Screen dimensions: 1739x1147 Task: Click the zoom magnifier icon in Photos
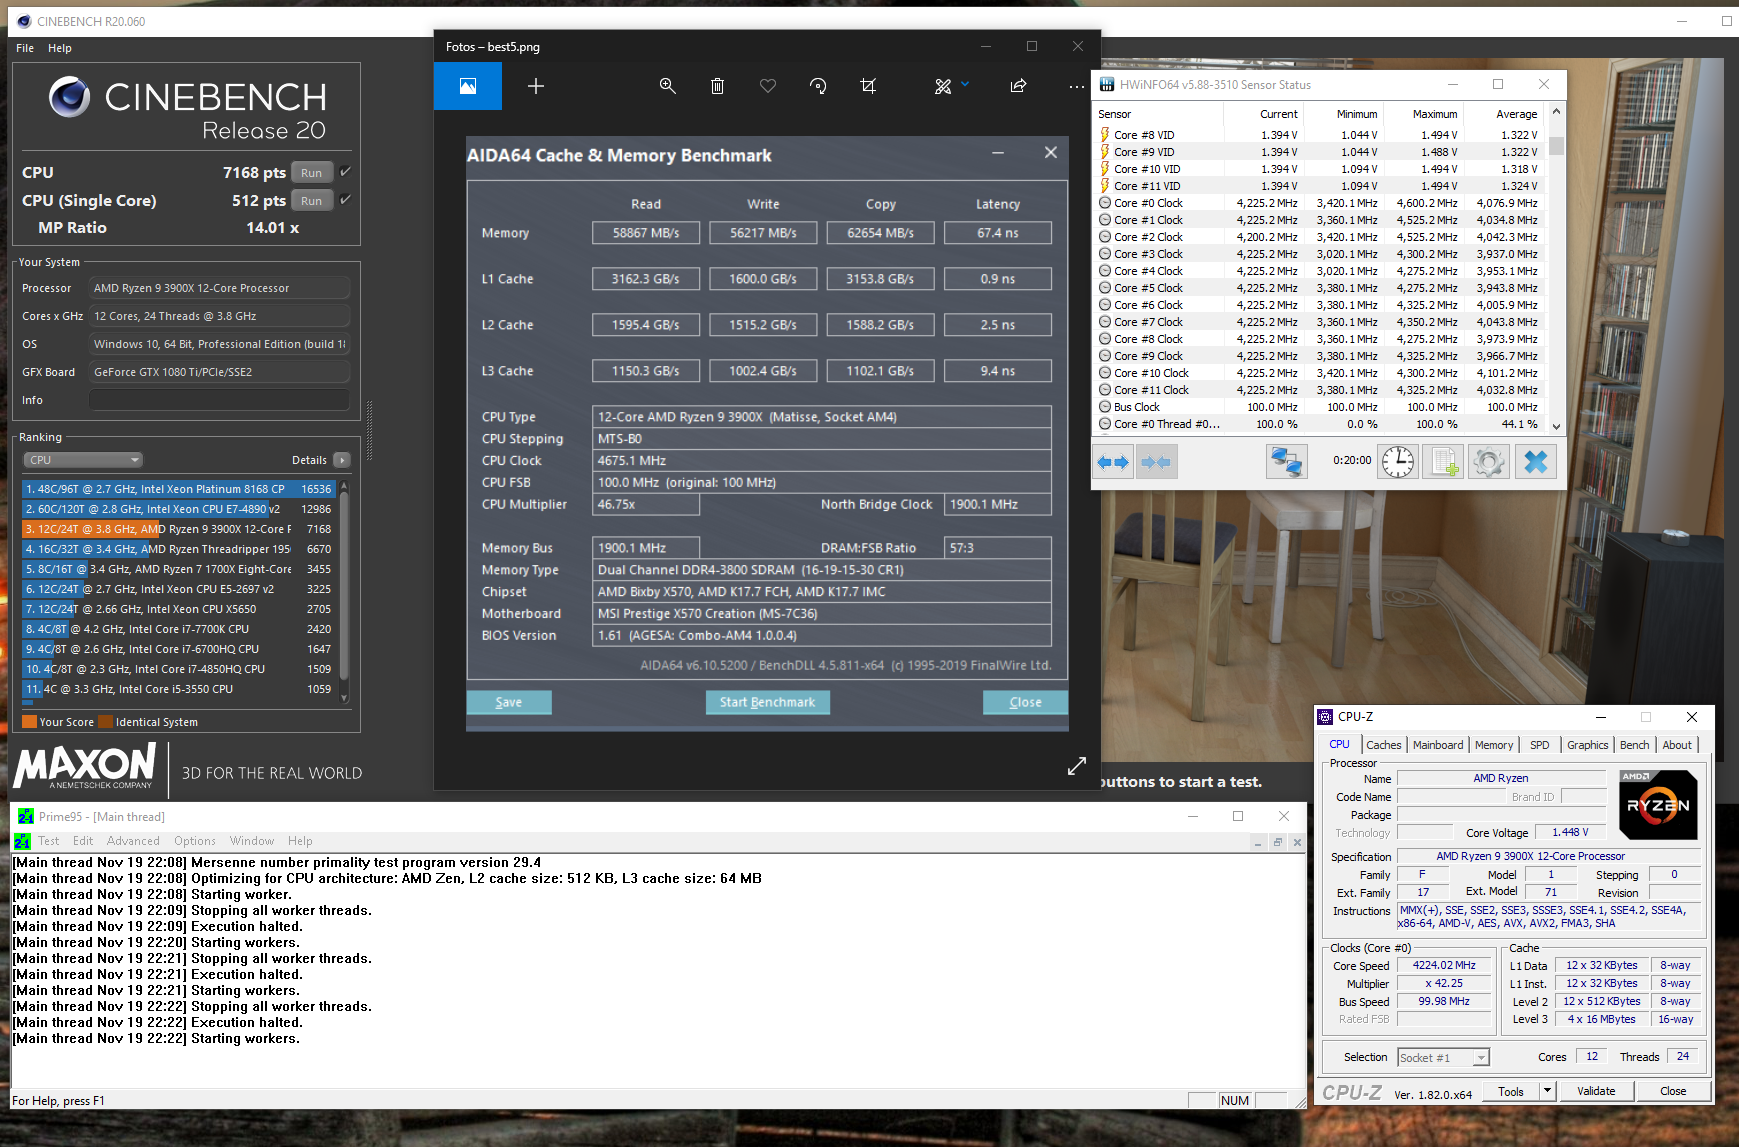668,86
